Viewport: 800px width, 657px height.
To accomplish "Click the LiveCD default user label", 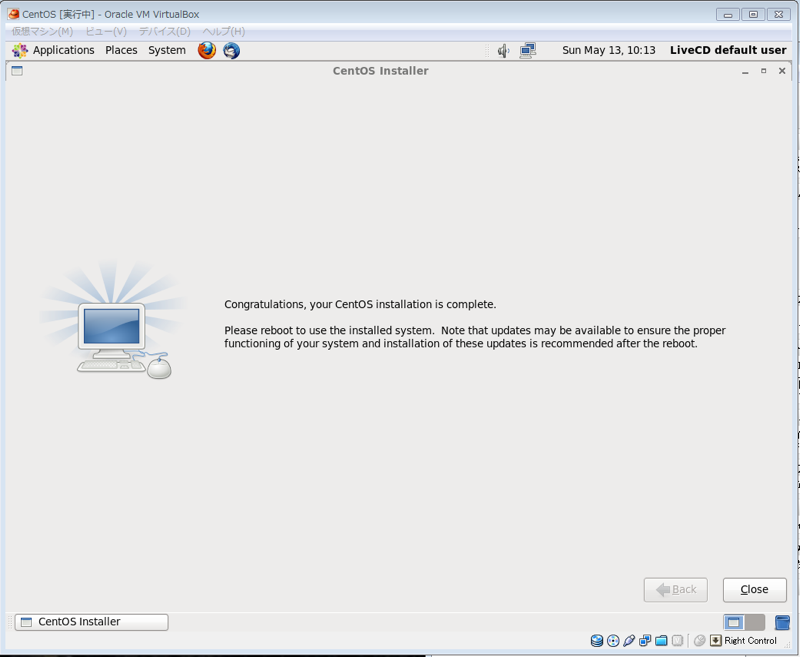I will tap(728, 50).
